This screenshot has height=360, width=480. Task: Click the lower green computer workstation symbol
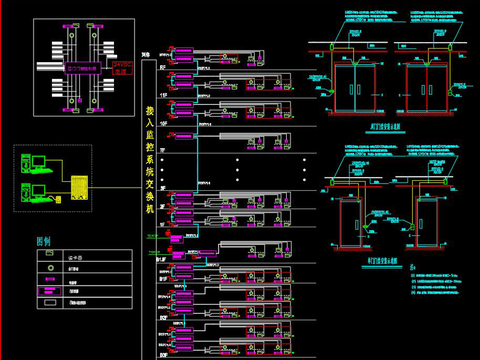pyautogui.click(x=37, y=193)
